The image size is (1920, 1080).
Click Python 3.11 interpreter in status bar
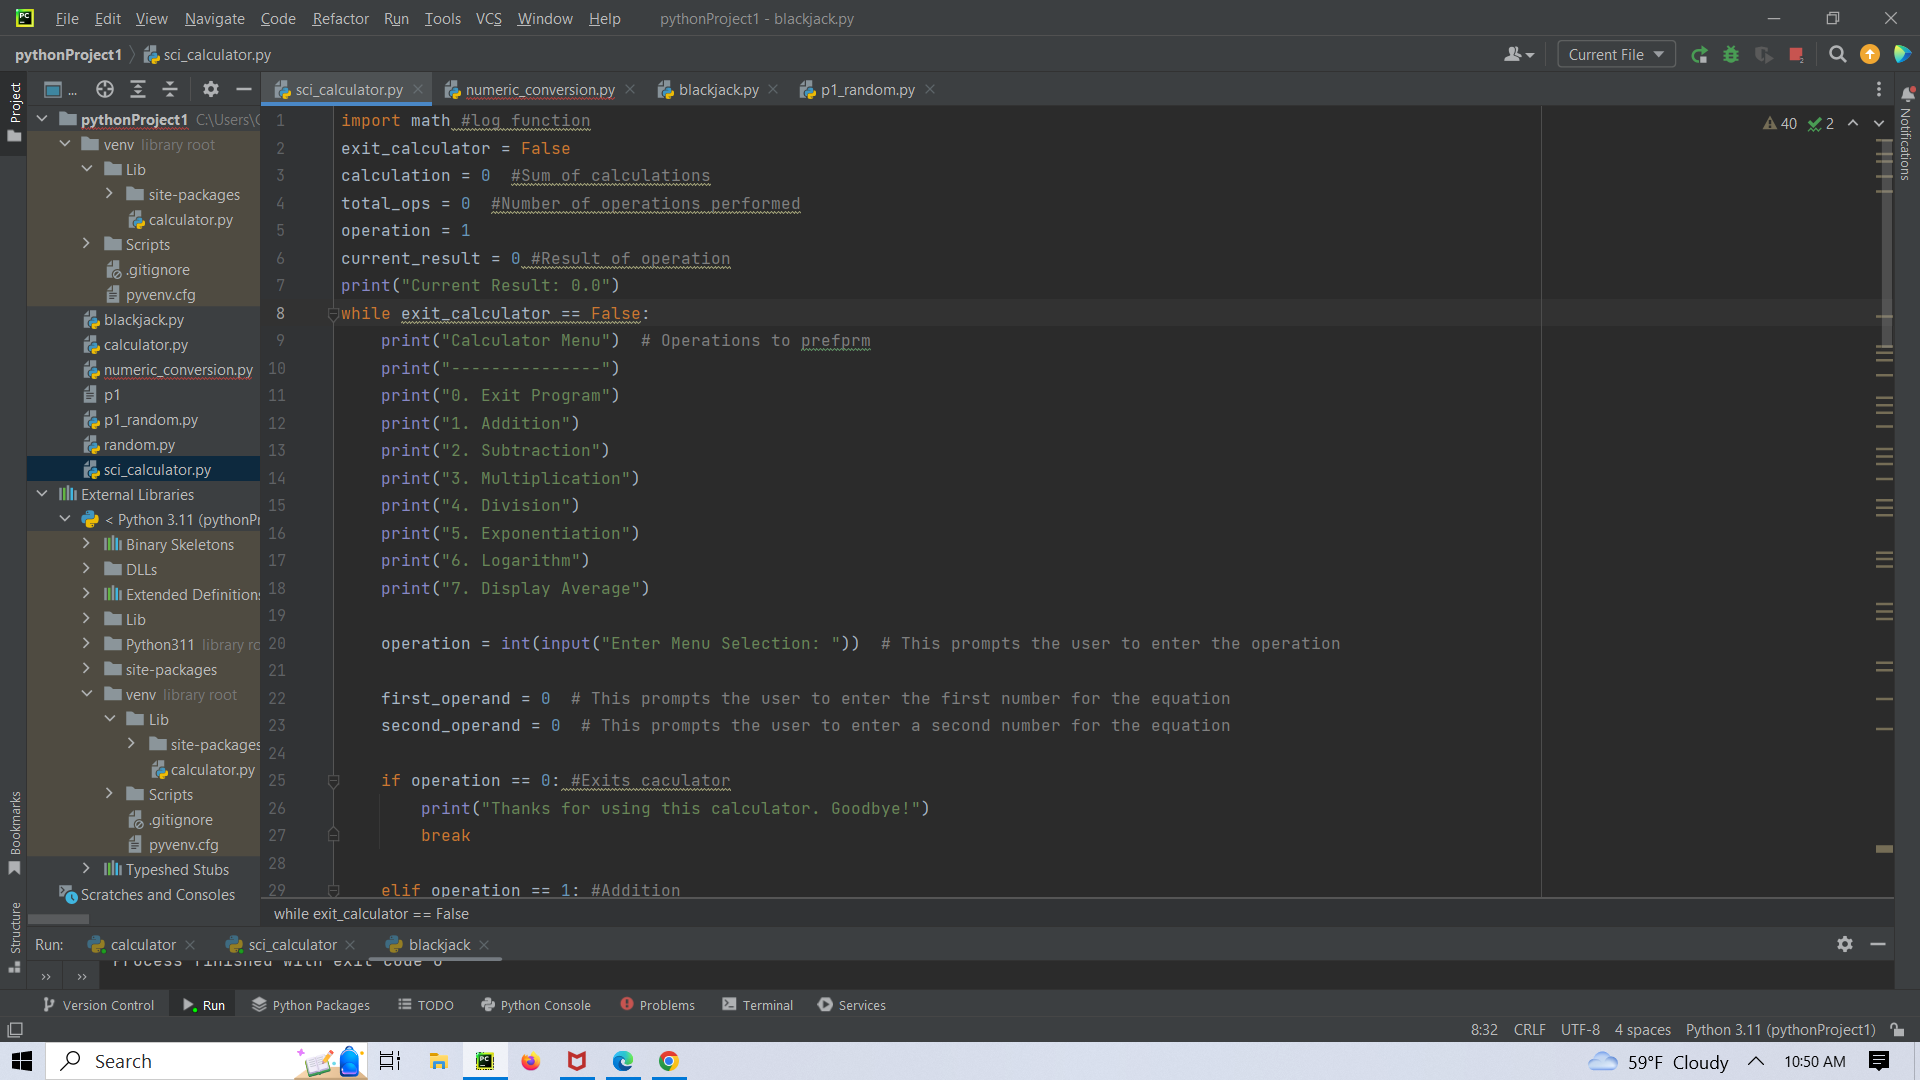point(1780,1030)
